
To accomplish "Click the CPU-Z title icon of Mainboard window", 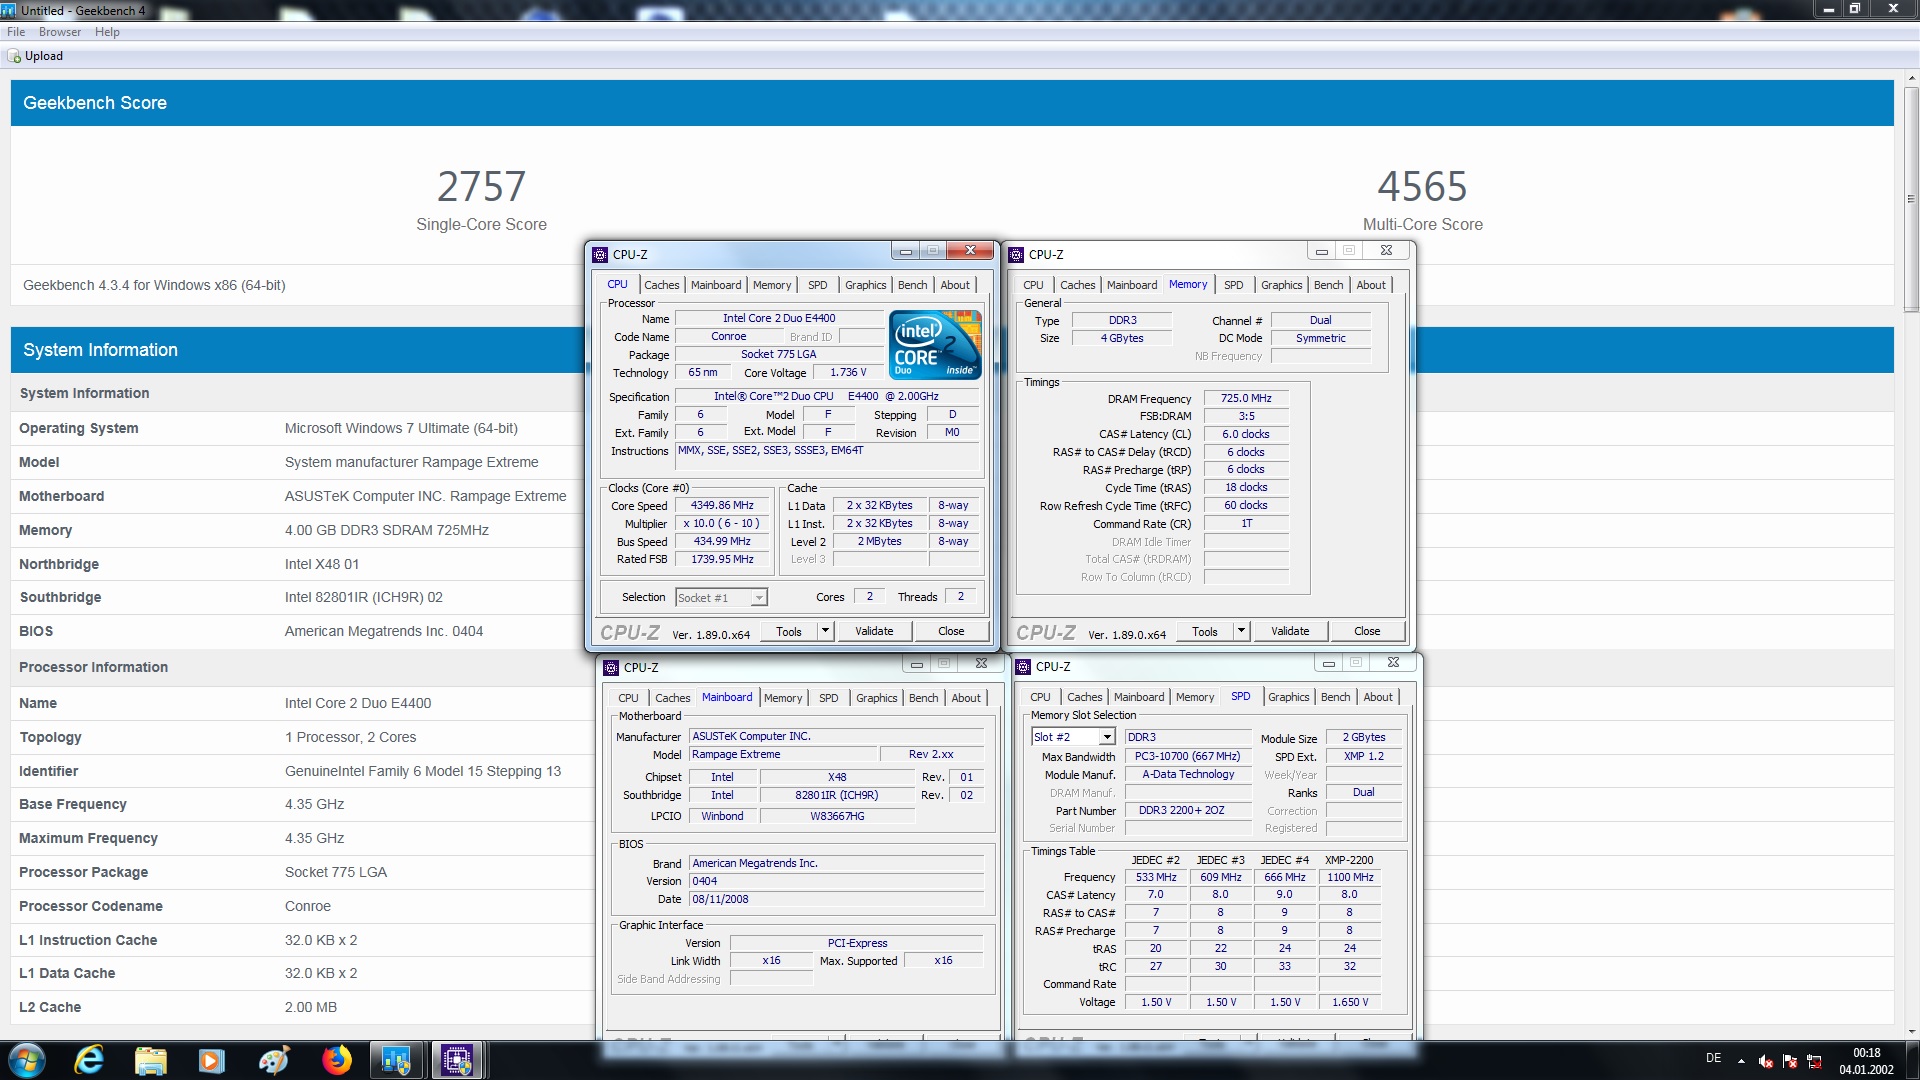I will tap(611, 667).
